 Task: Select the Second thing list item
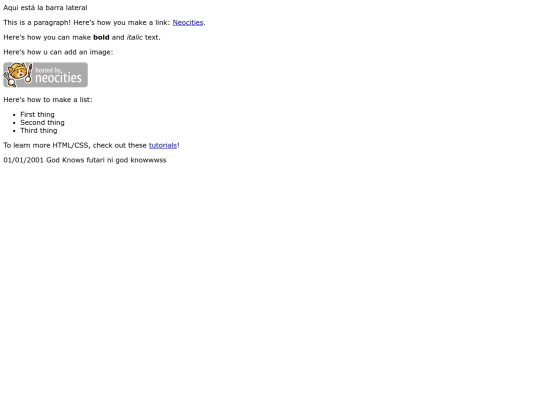tap(42, 123)
